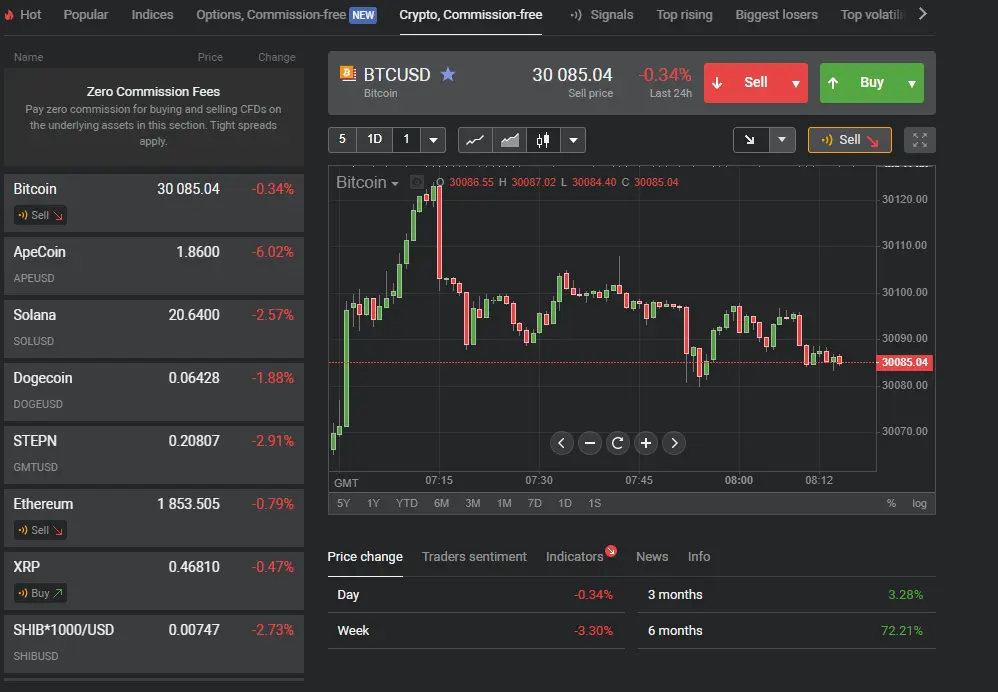Open Biggest losers tab

click(x=777, y=15)
